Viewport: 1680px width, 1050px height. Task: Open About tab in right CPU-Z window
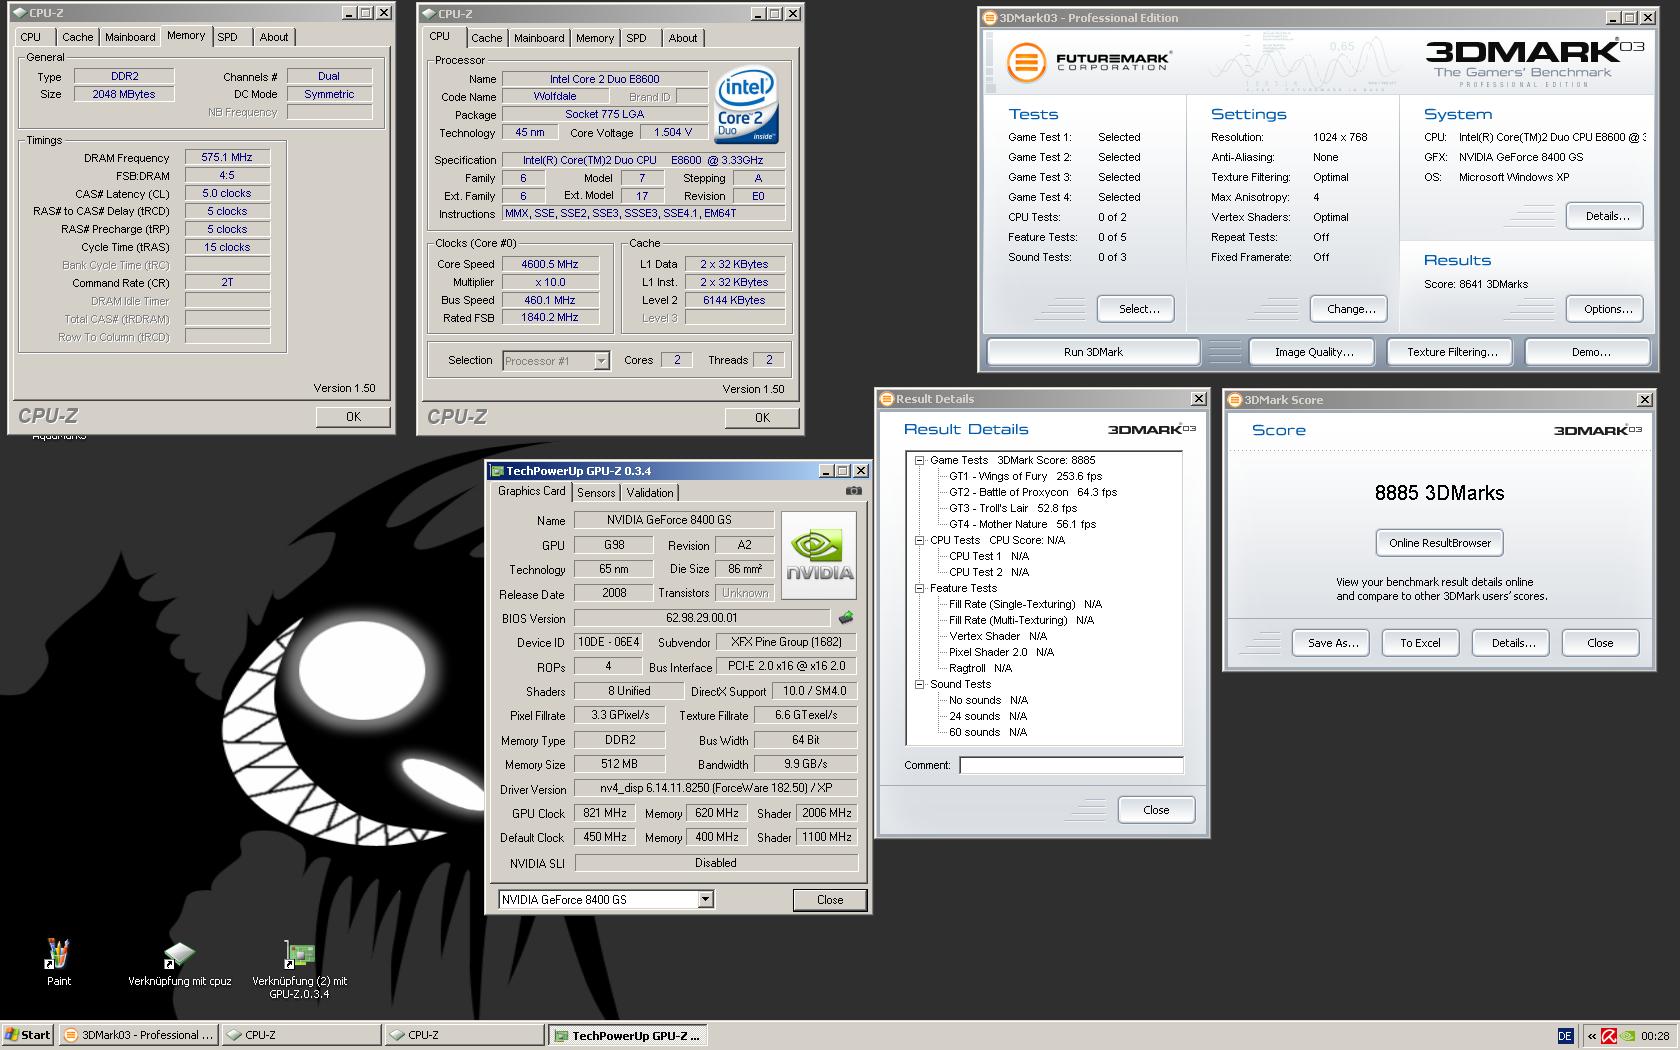683,38
